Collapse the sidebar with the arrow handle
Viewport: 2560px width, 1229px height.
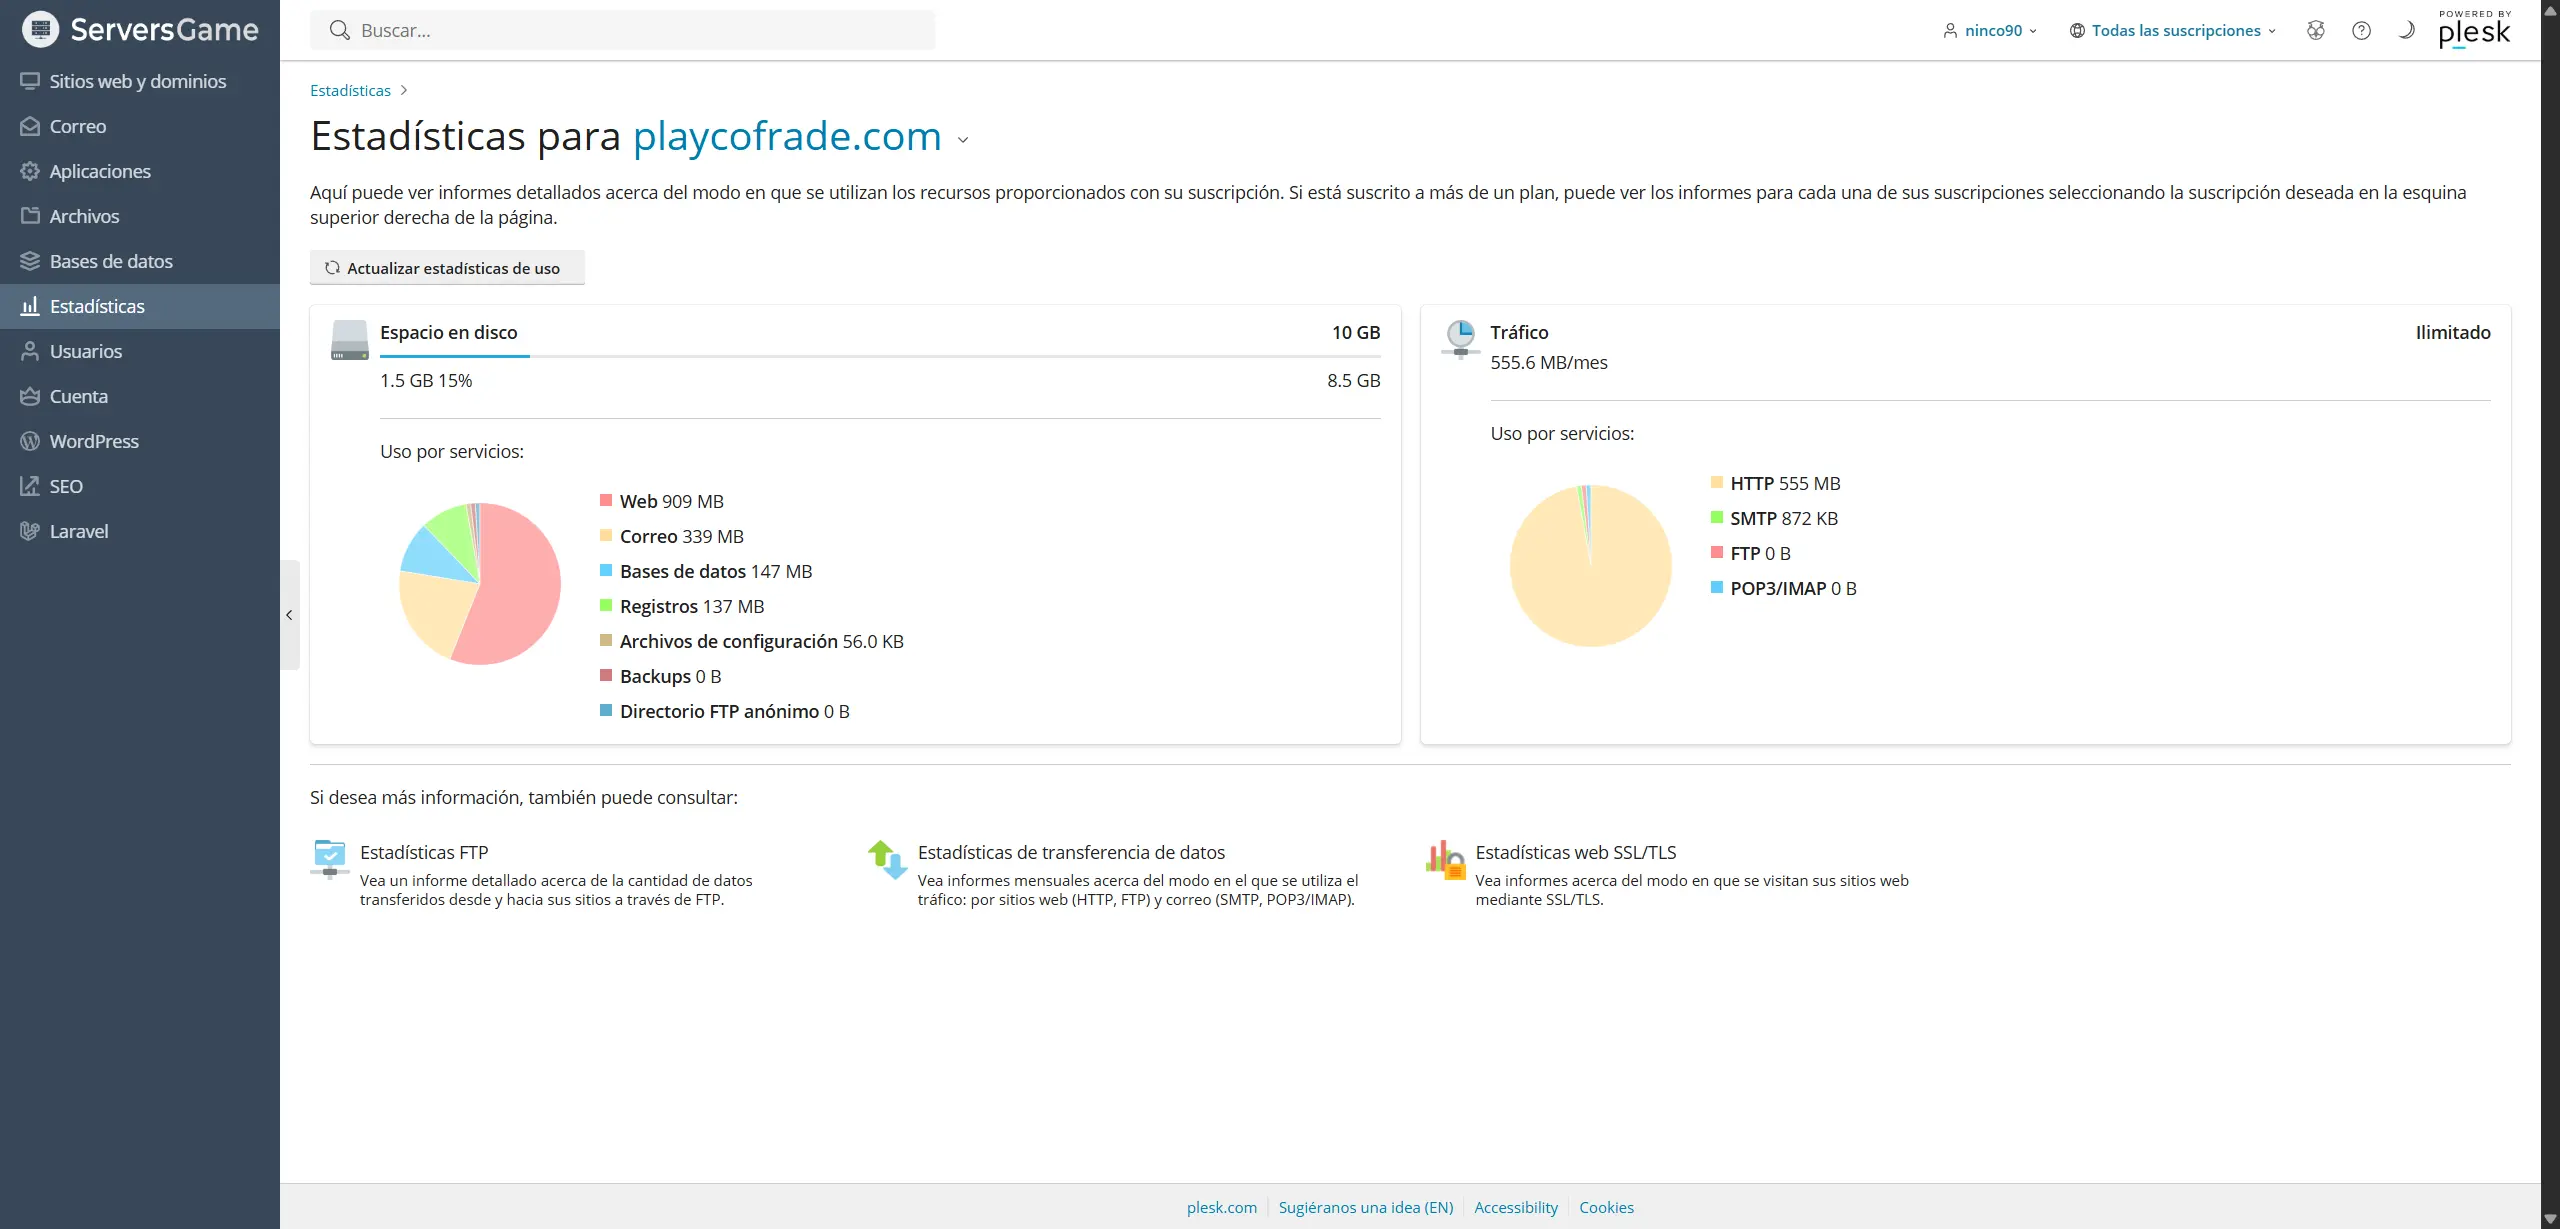[289, 615]
